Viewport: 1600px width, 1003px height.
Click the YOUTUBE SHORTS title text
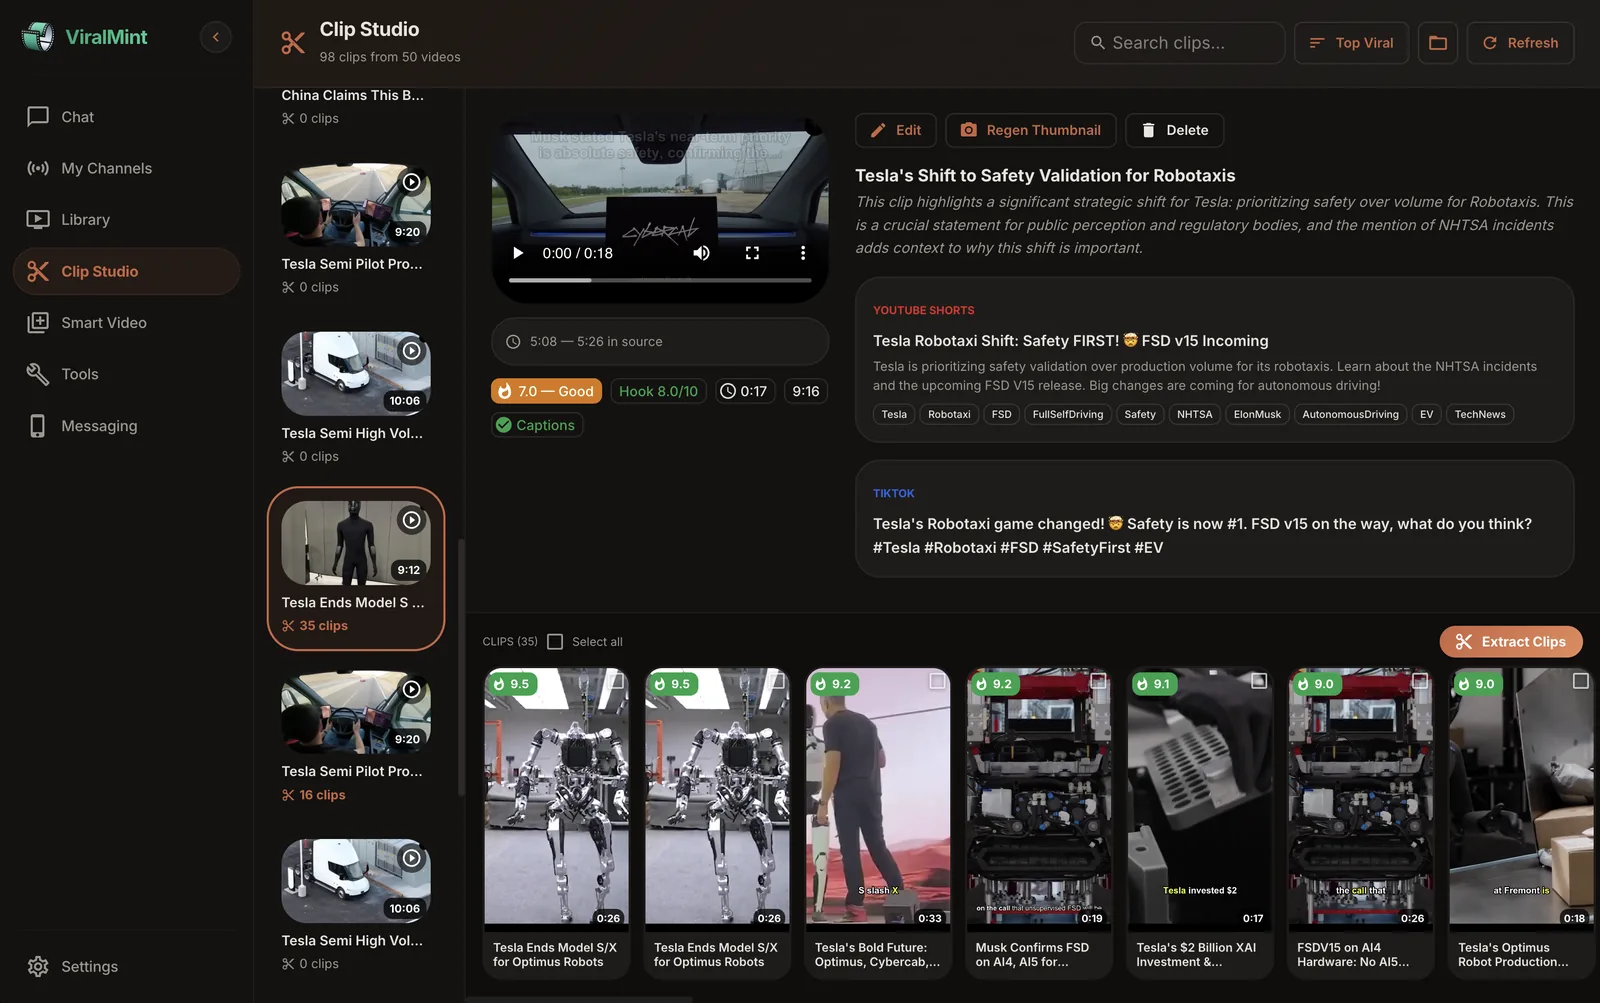pyautogui.click(x=1070, y=341)
